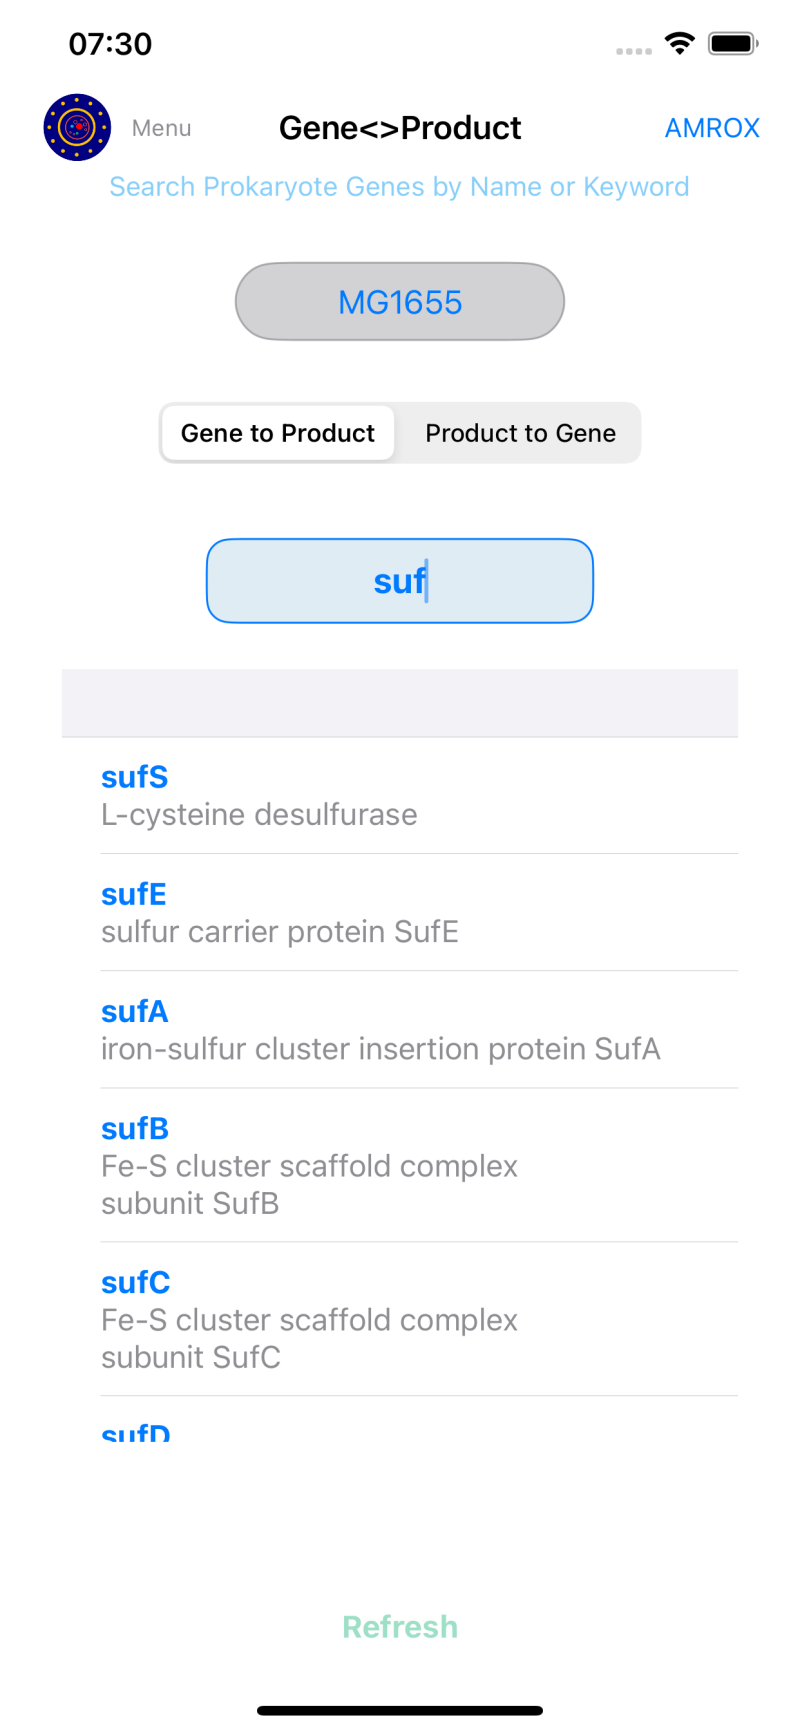
Task: Select the sufB scaffold complex entry
Action: pyautogui.click(x=400, y=1166)
